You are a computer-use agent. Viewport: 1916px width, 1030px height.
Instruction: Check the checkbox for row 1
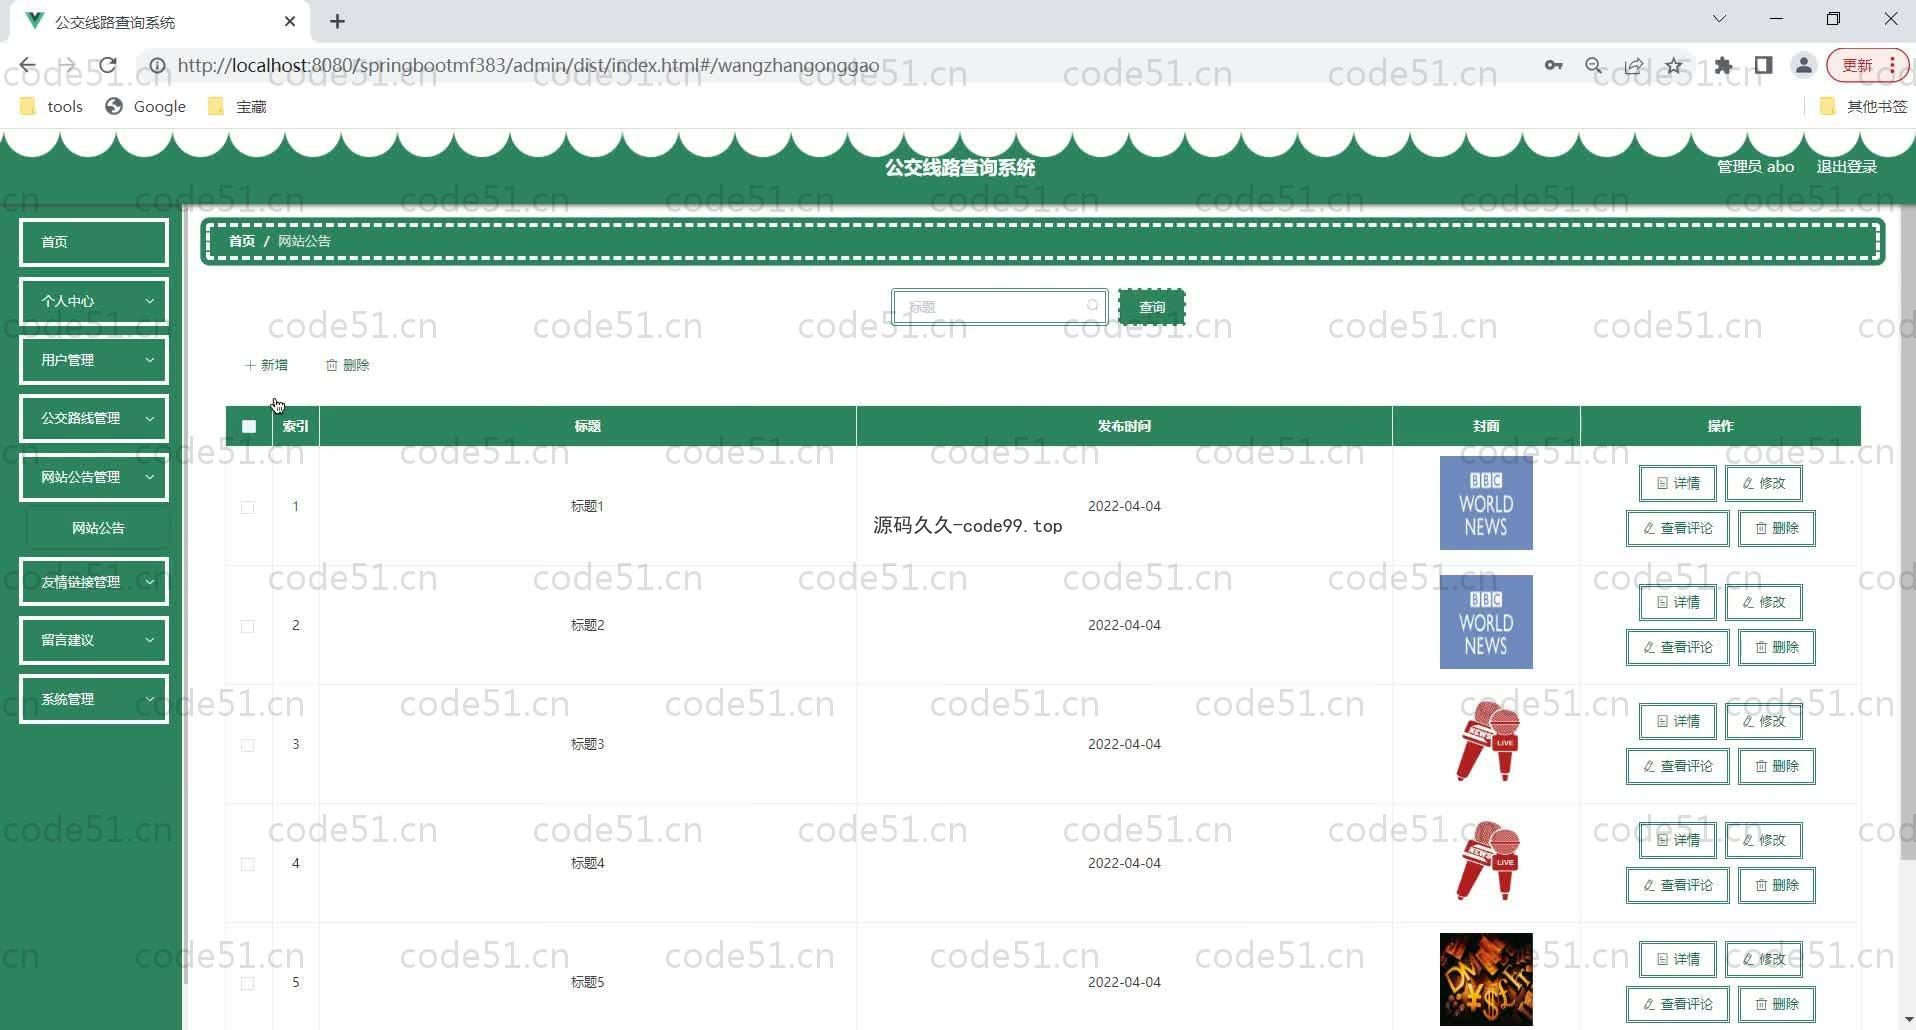(x=248, y=507)
